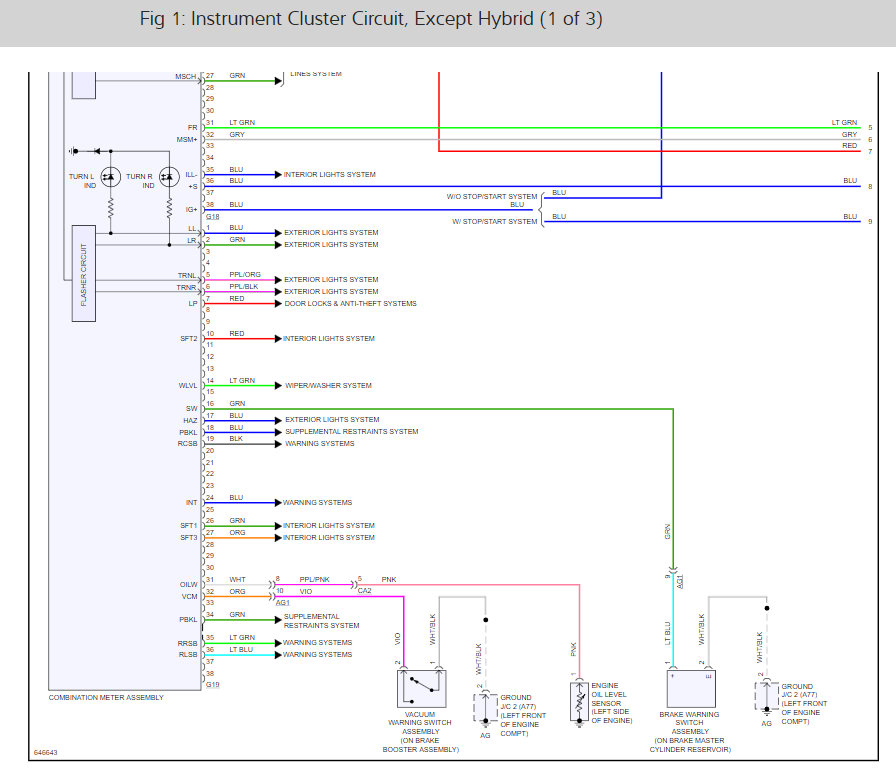Click ground J/C 2 symbol beside brake switch
Viewport: 896px width, 777px height.
(767, 696)
